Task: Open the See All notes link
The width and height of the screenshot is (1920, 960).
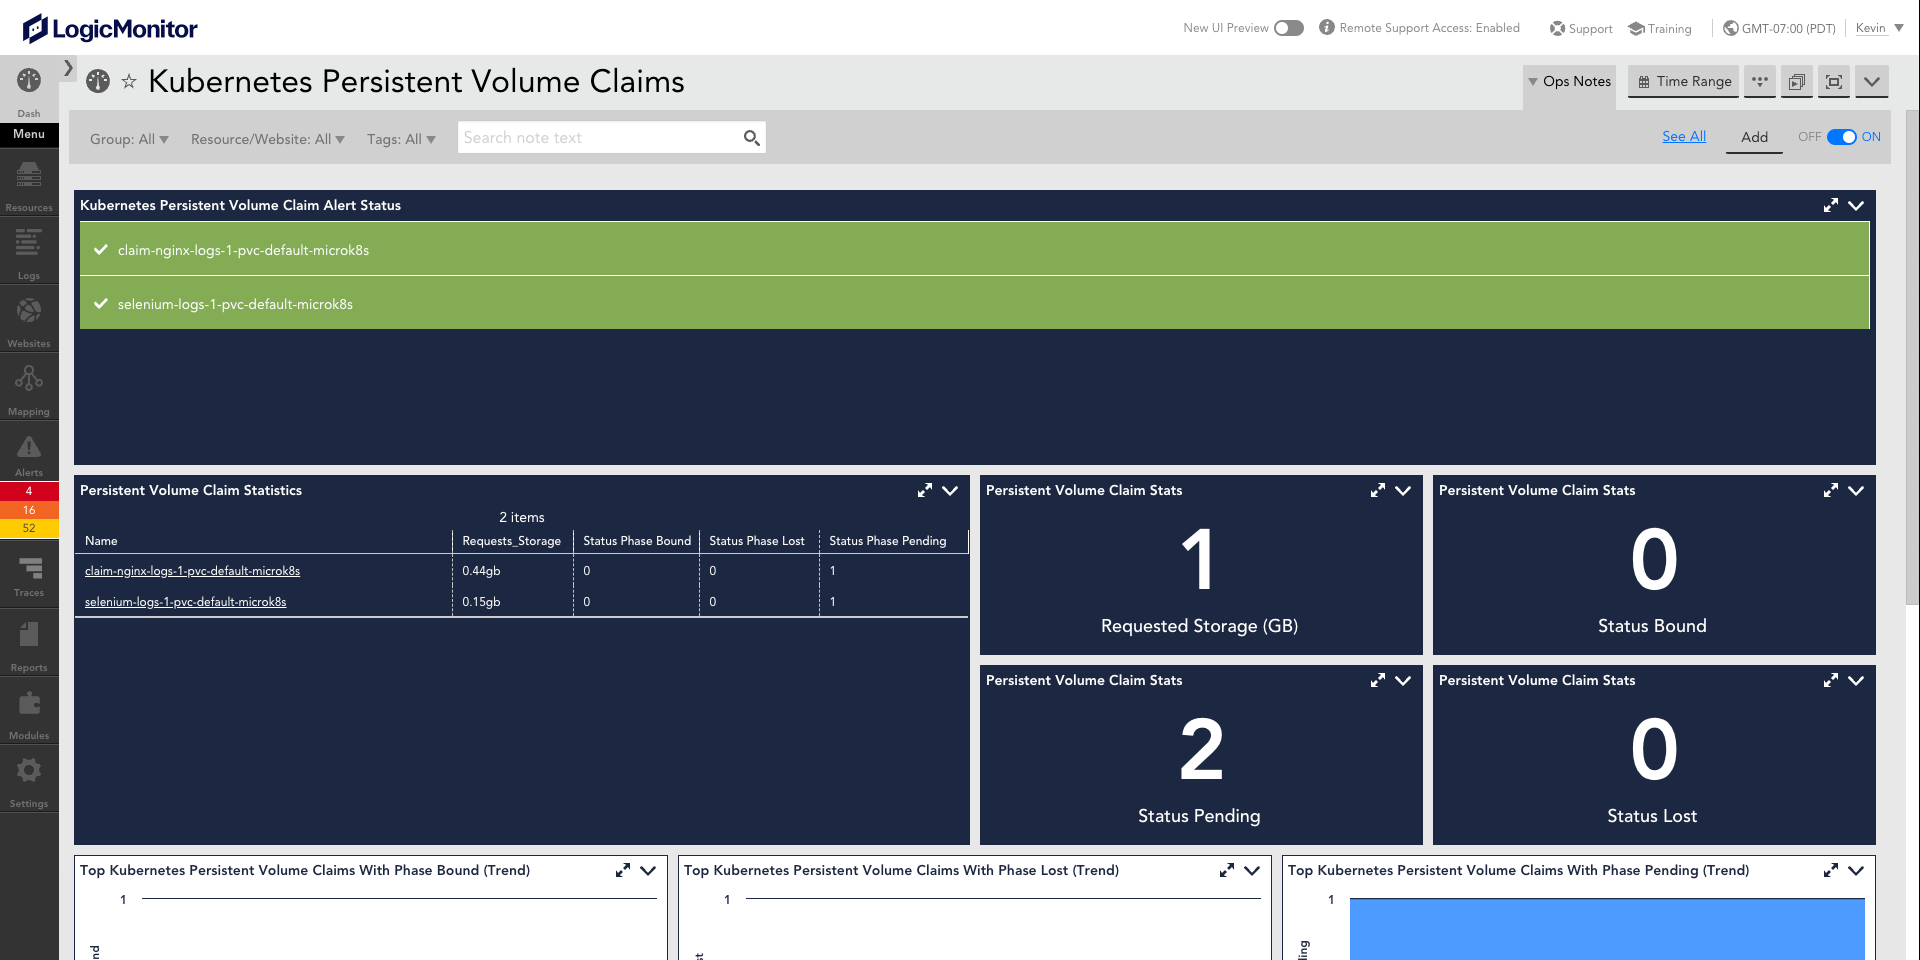Action: (1684, 137)
